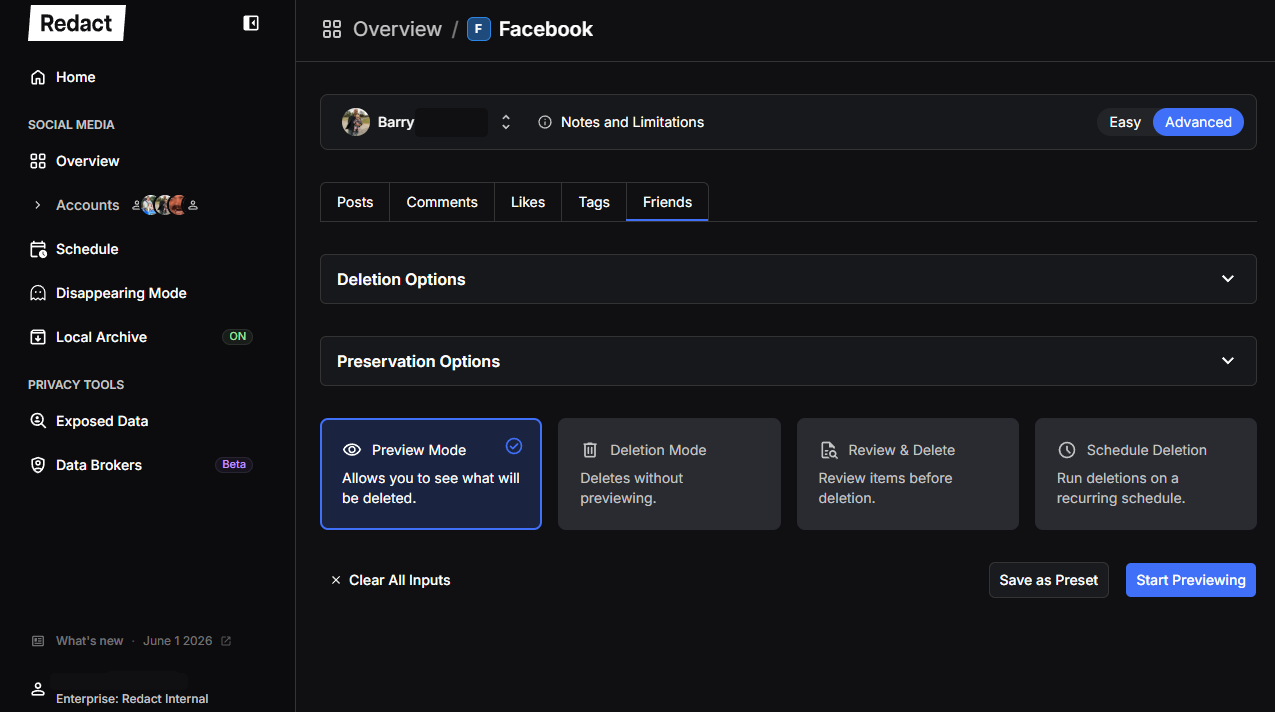
Task: Click the Save as Preset button
Action: (x=1049, y=580)
